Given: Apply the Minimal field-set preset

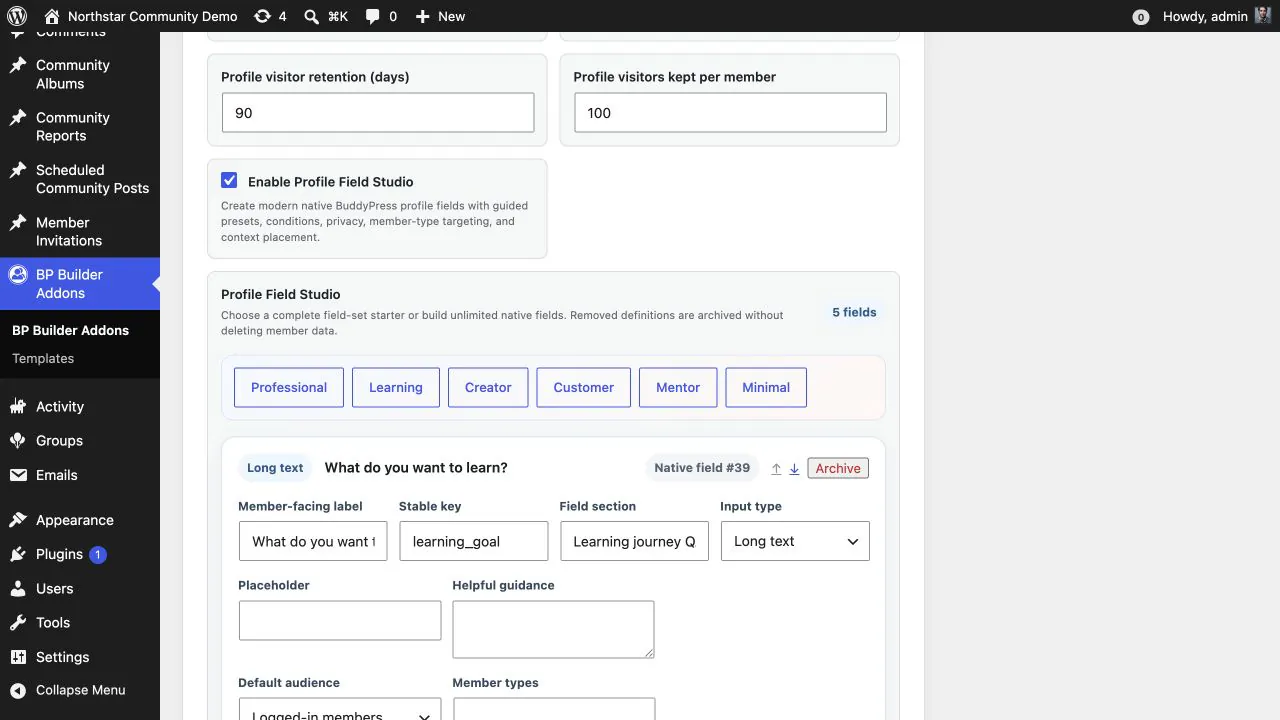Looking at the screenshot, I should 766,387.
